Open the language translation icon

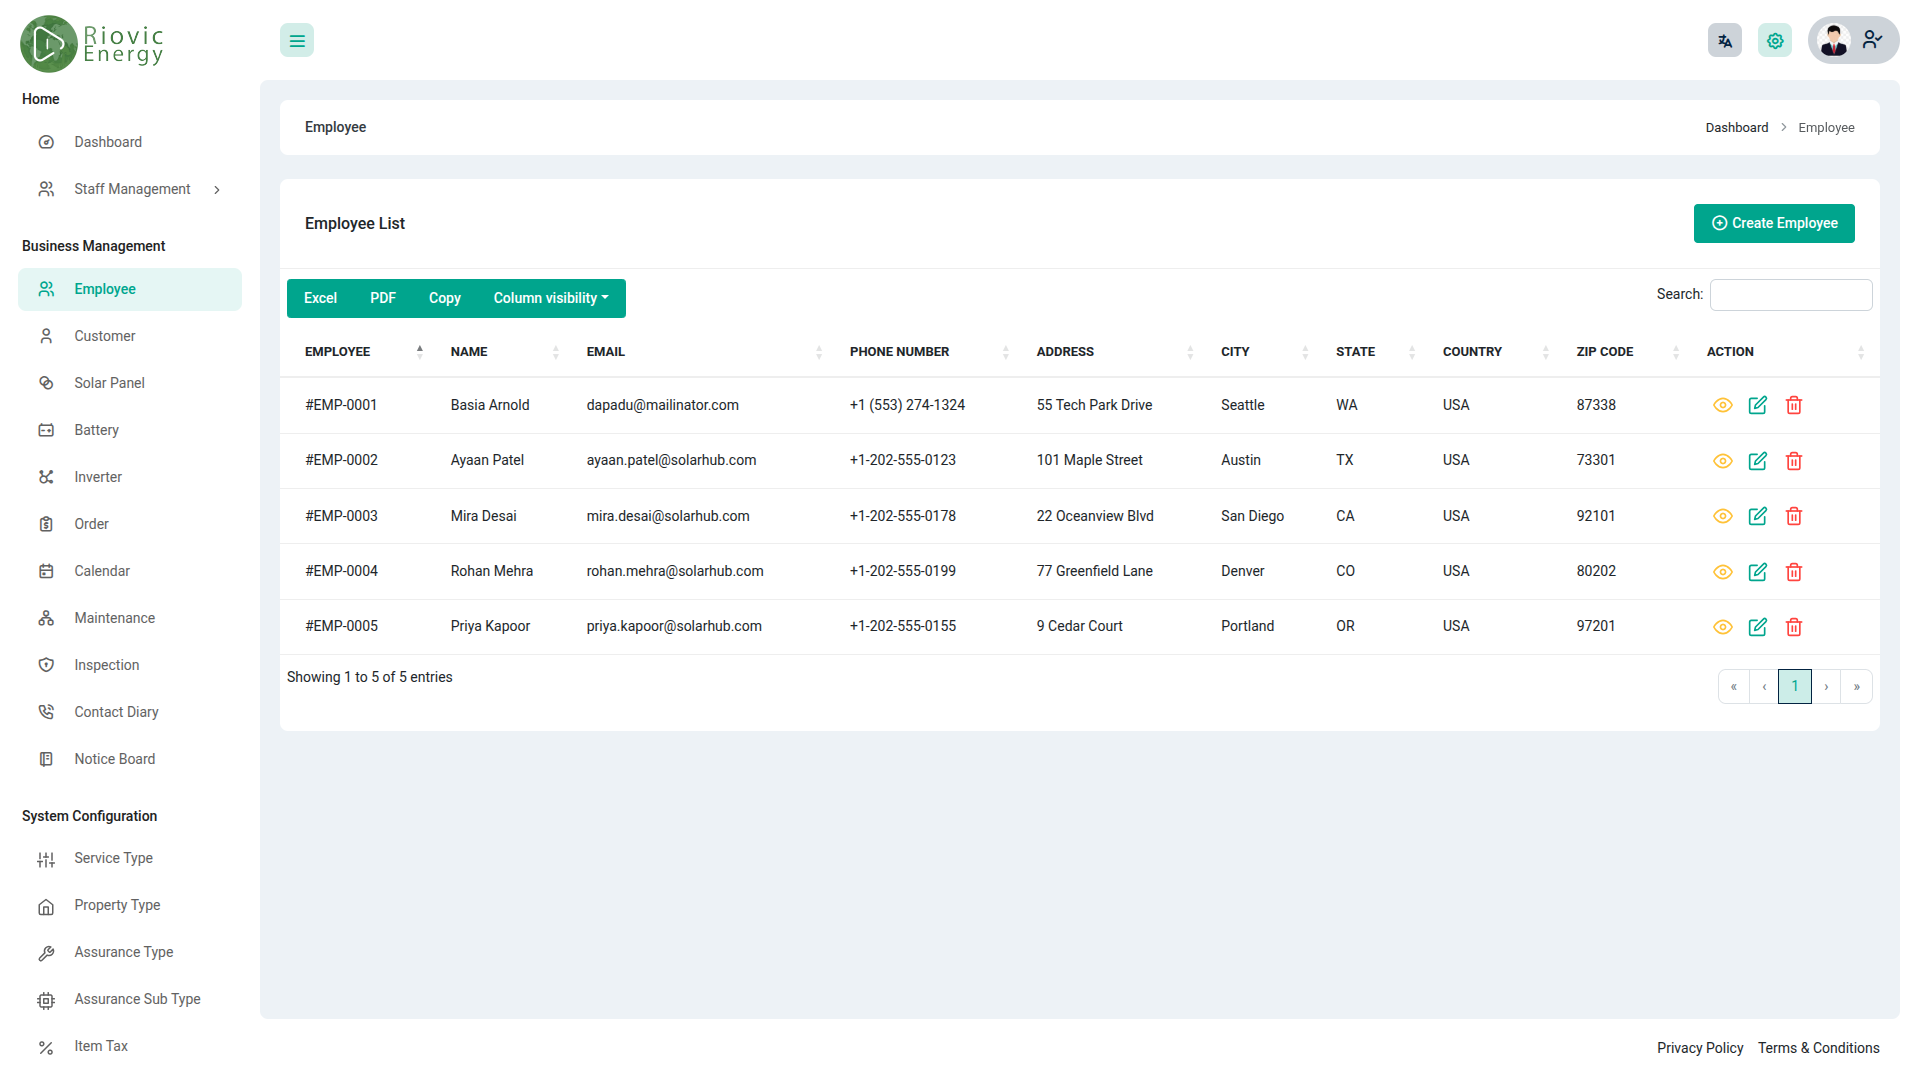(x=1724, y=41)
